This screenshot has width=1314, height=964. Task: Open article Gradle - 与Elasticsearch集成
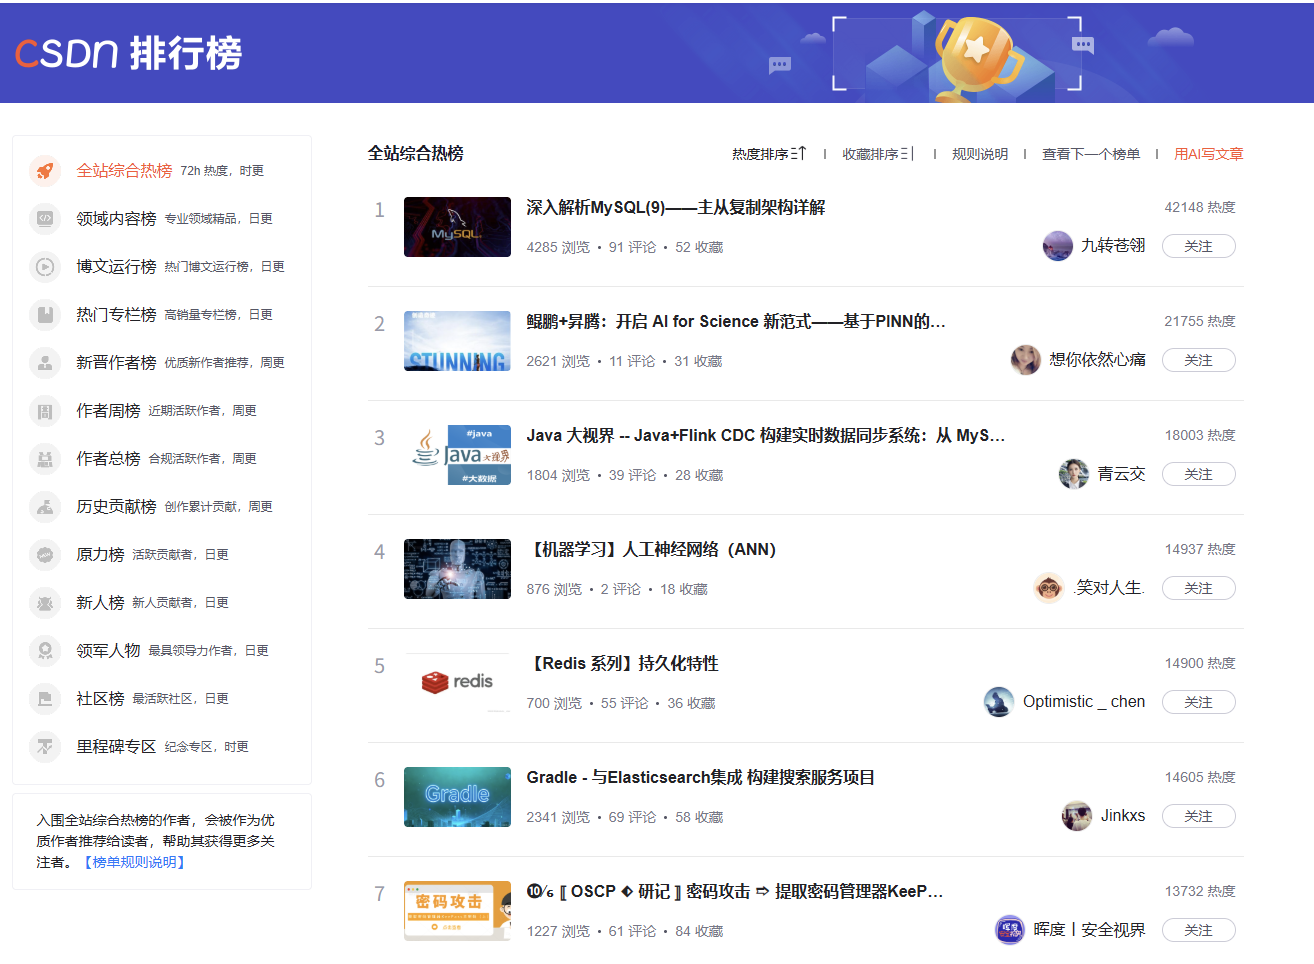pos(701,778)
